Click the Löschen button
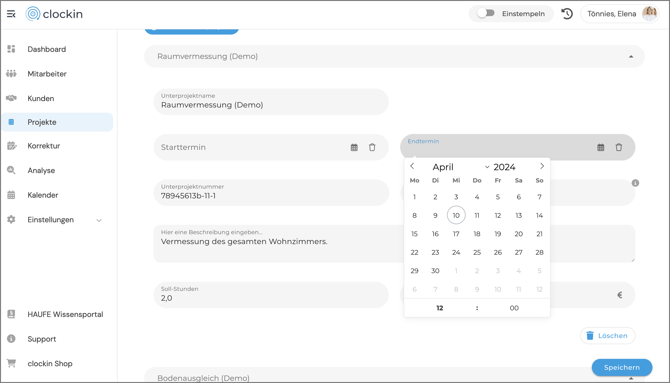Viewport: 670px width, 383px height. (608, 336)
